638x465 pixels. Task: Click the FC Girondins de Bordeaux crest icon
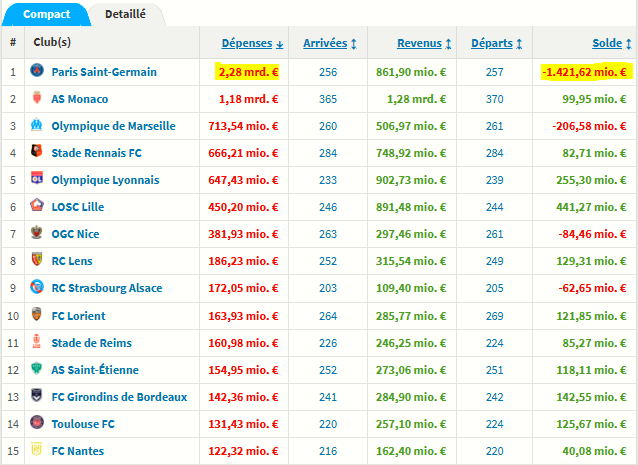pyautogui.click(x=37, y=395)
